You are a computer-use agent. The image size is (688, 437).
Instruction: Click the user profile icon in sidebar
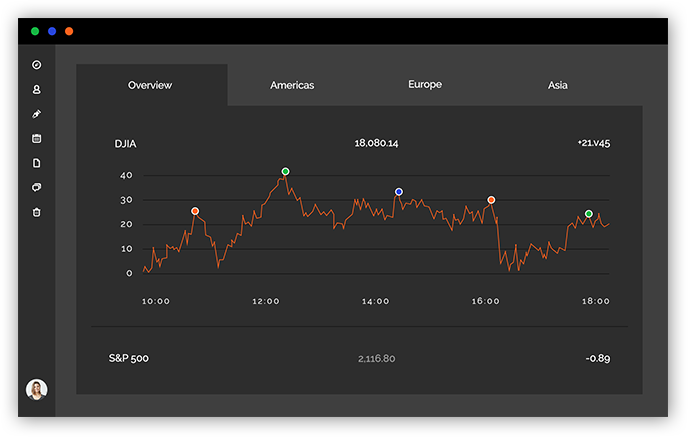click(x=37, y=89)
